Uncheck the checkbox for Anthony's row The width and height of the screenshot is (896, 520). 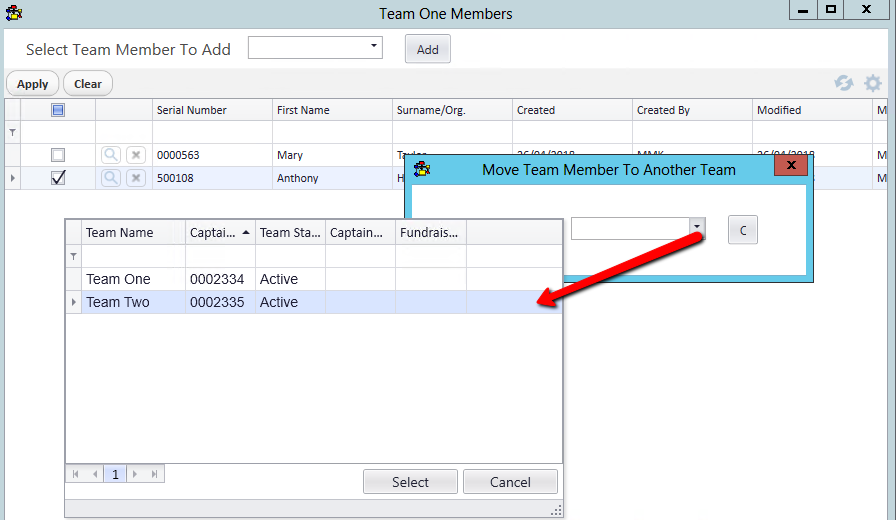[58, 178]
